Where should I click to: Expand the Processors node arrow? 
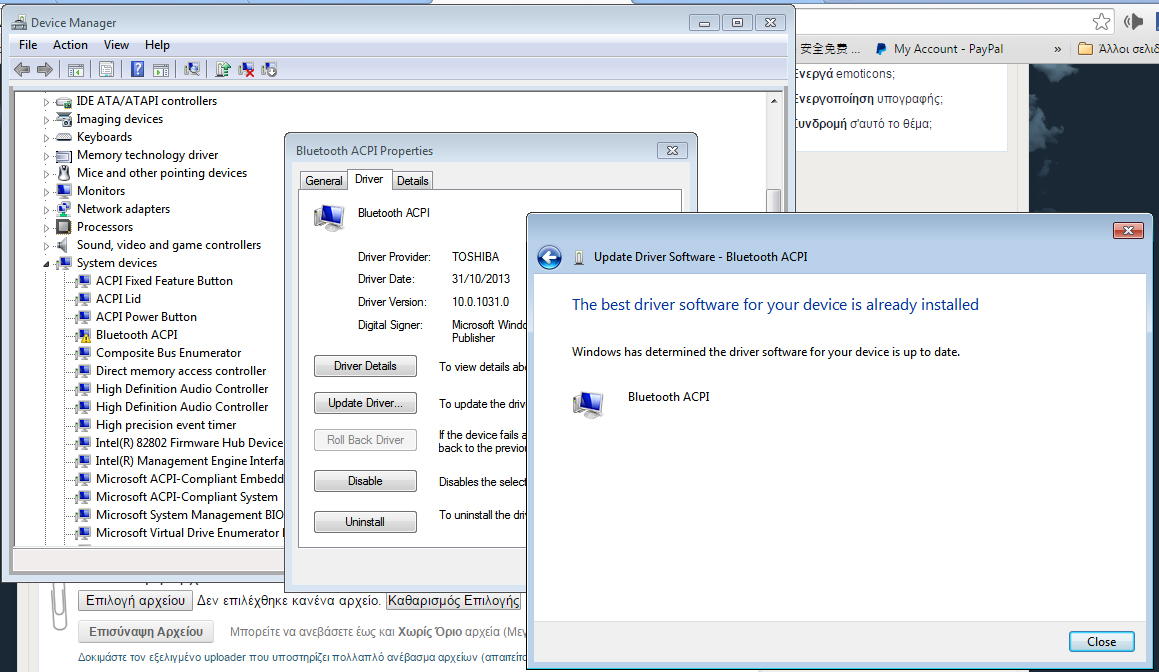point(46,228)
